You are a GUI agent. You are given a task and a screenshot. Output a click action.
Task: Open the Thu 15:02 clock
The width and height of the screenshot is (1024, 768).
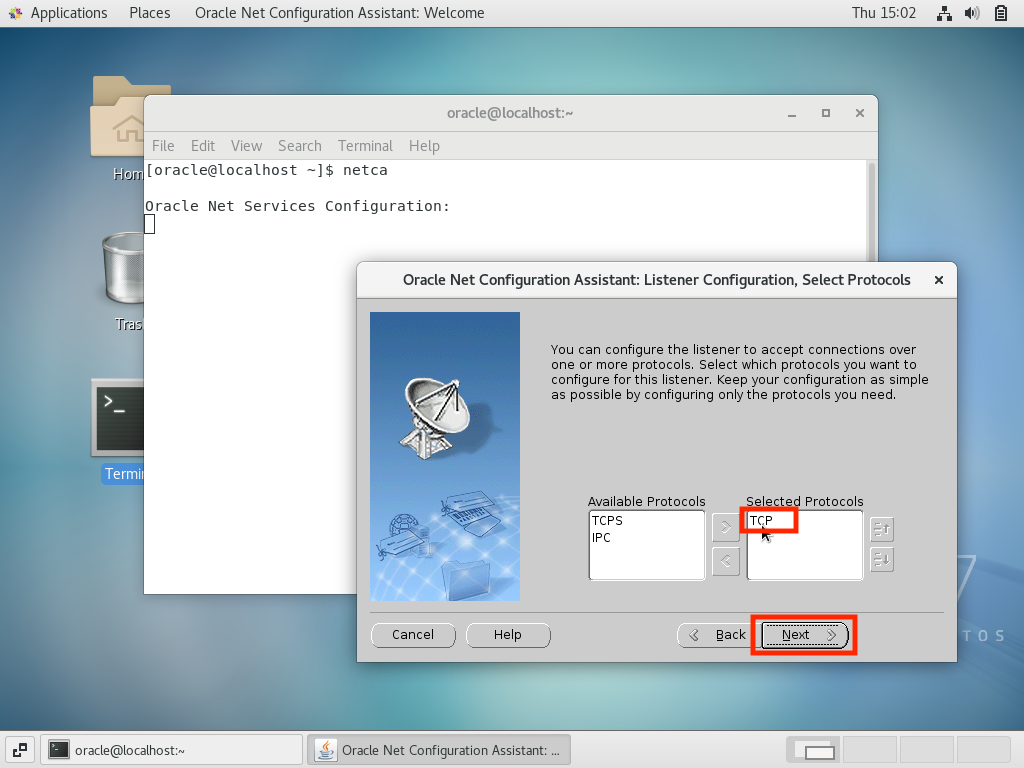point(884,13)
